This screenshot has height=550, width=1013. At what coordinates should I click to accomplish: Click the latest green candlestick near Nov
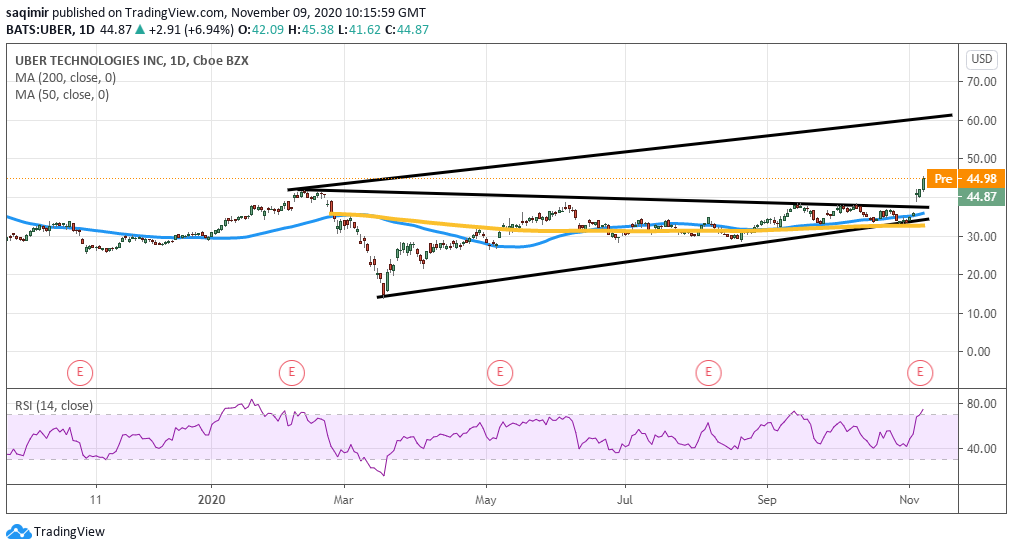tap(923, 183)
